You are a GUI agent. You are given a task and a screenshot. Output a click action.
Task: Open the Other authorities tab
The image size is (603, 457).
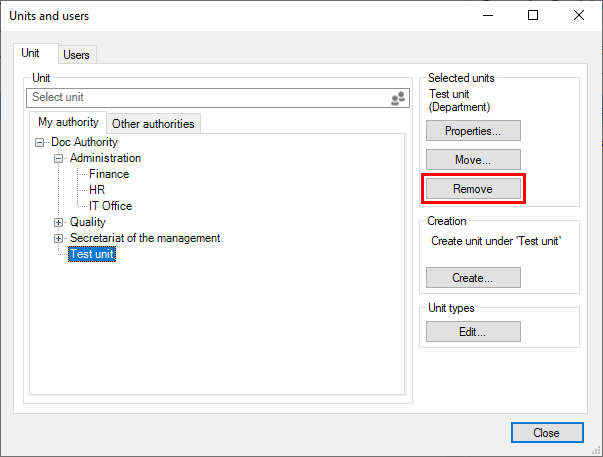154,124
